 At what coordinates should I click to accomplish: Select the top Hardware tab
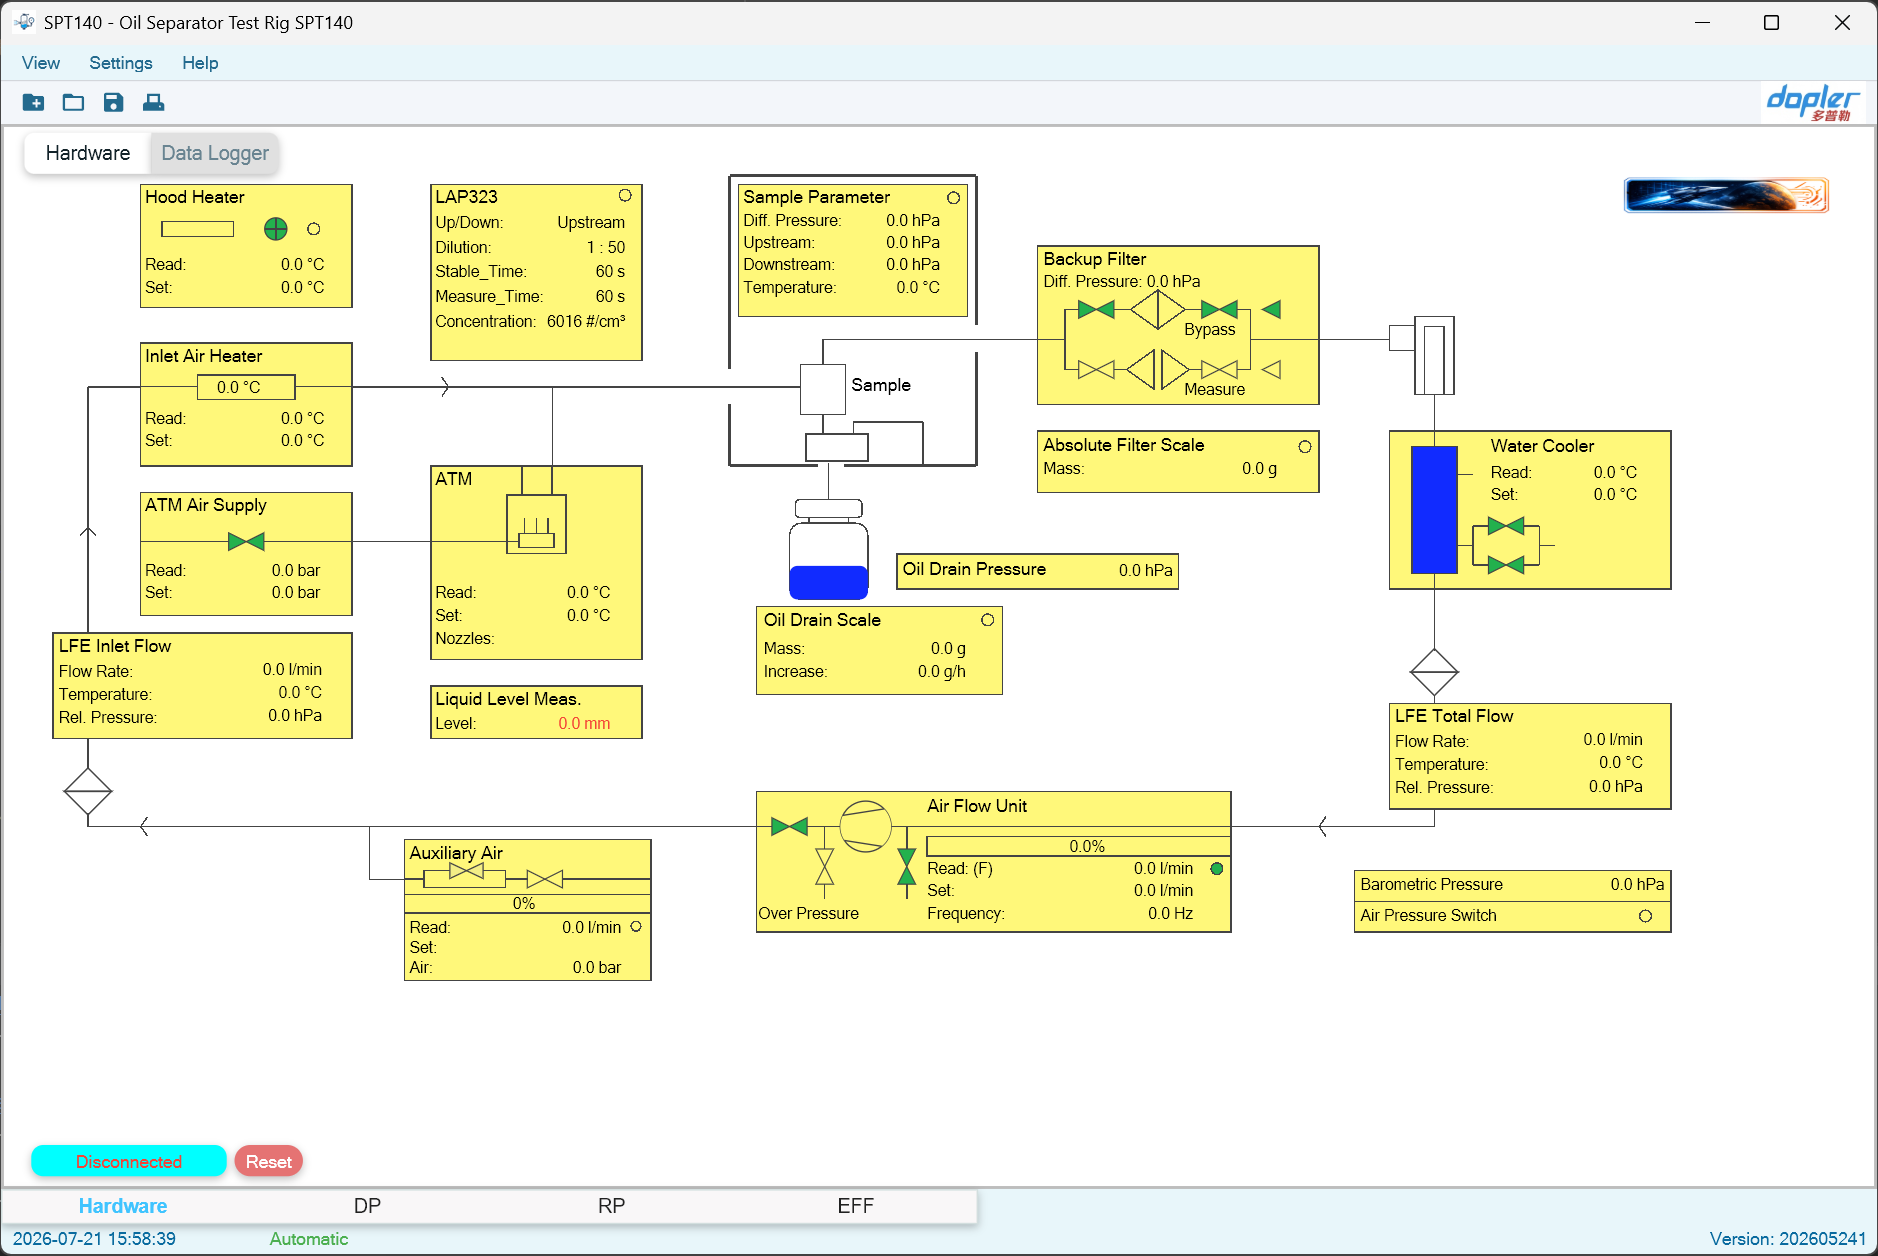[88, 153]
